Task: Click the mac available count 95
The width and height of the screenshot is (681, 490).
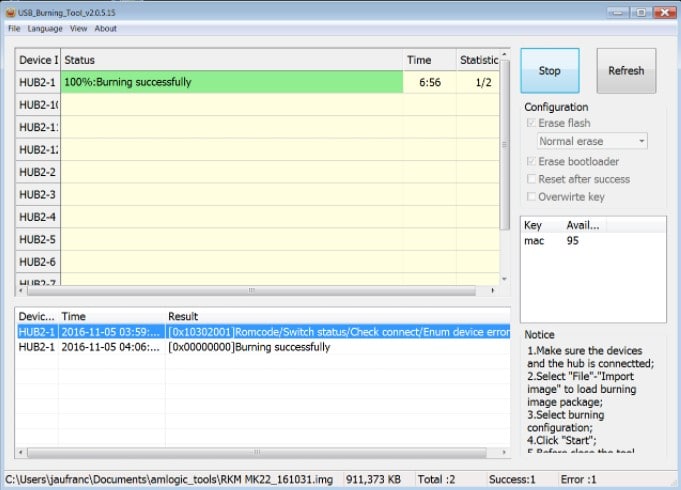Action: 573,241
